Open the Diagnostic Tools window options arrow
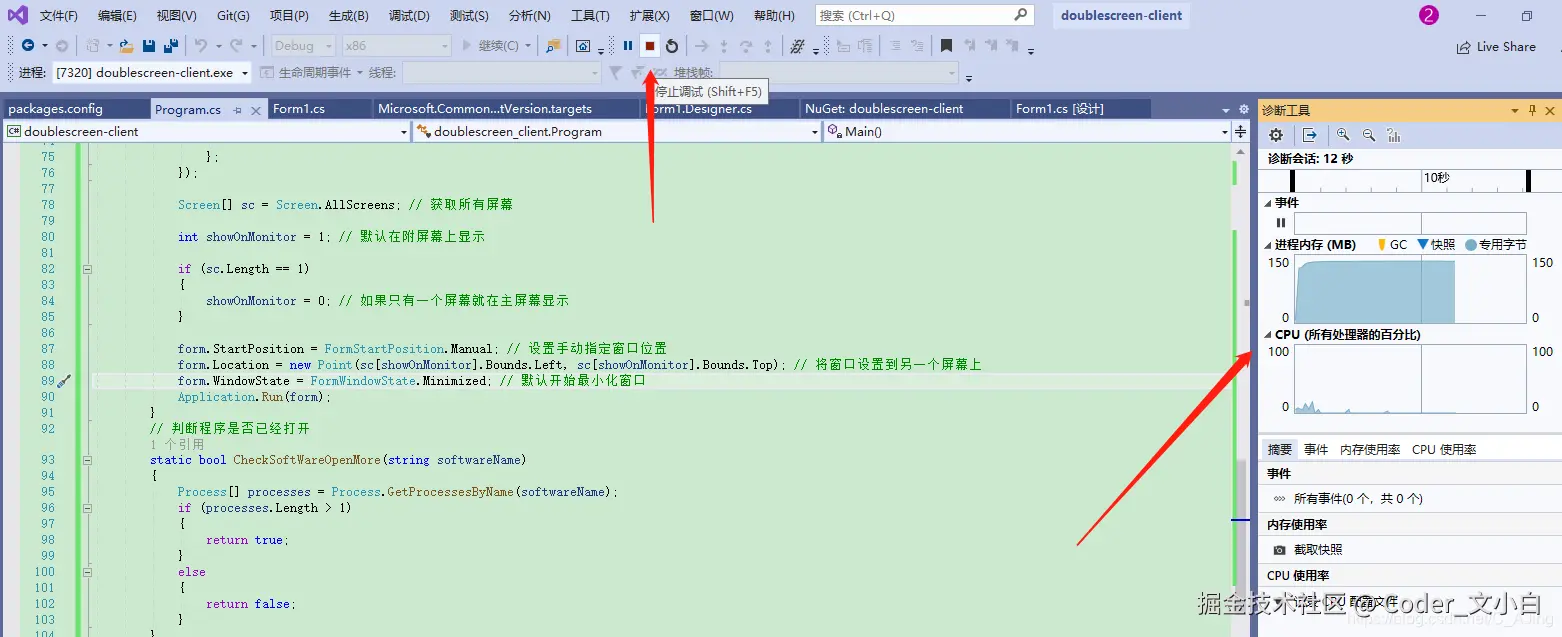 [1515, 110]
